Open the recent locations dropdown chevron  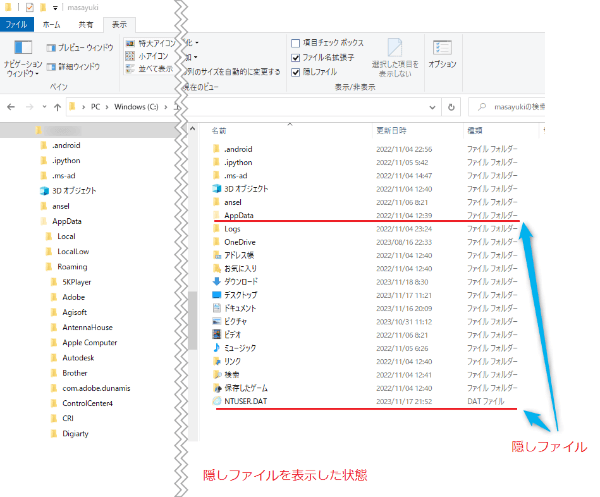(x=44, y=107)
